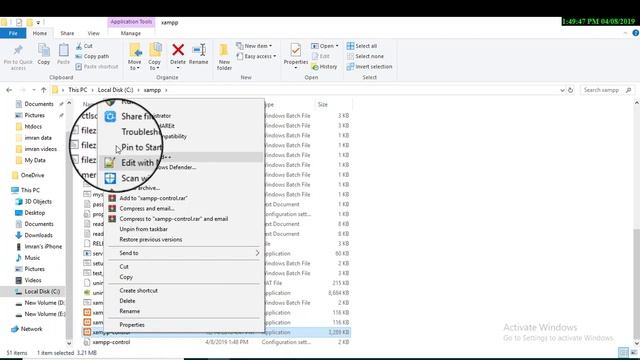
Task: Select Local Disk (C:) in sidebar
Action: point(42,291)
